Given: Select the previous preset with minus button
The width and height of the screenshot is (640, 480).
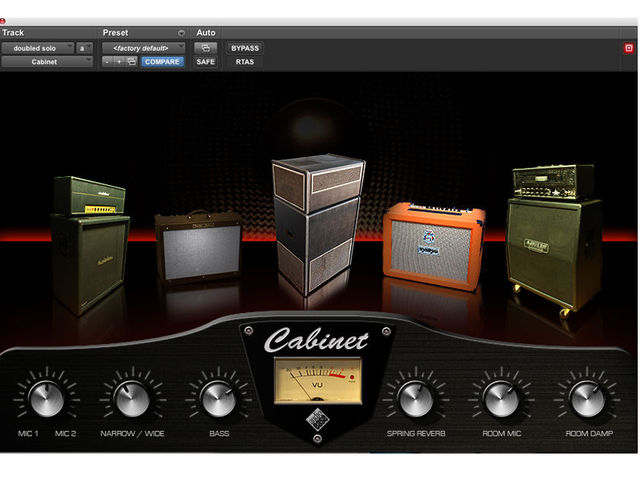Looking at the screenshot, I should point(107,62).
